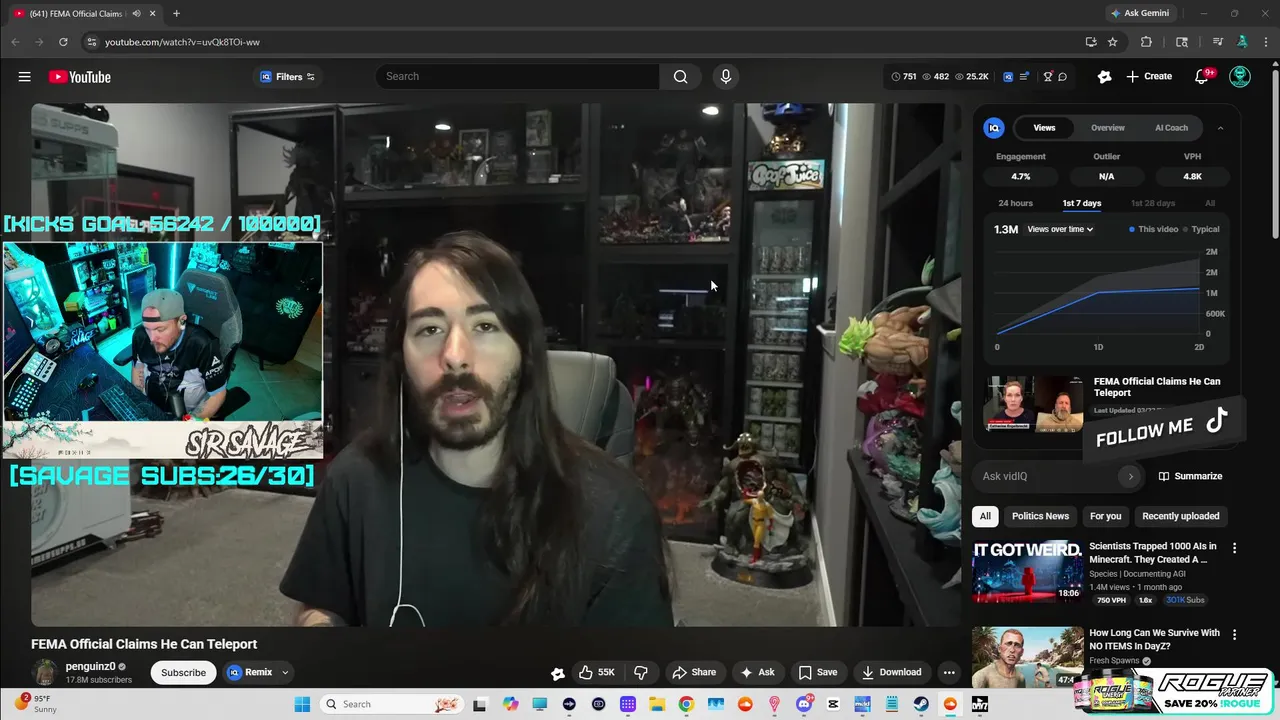1280x720 pixels.
Task: Download the video
Action: point(891,672)
